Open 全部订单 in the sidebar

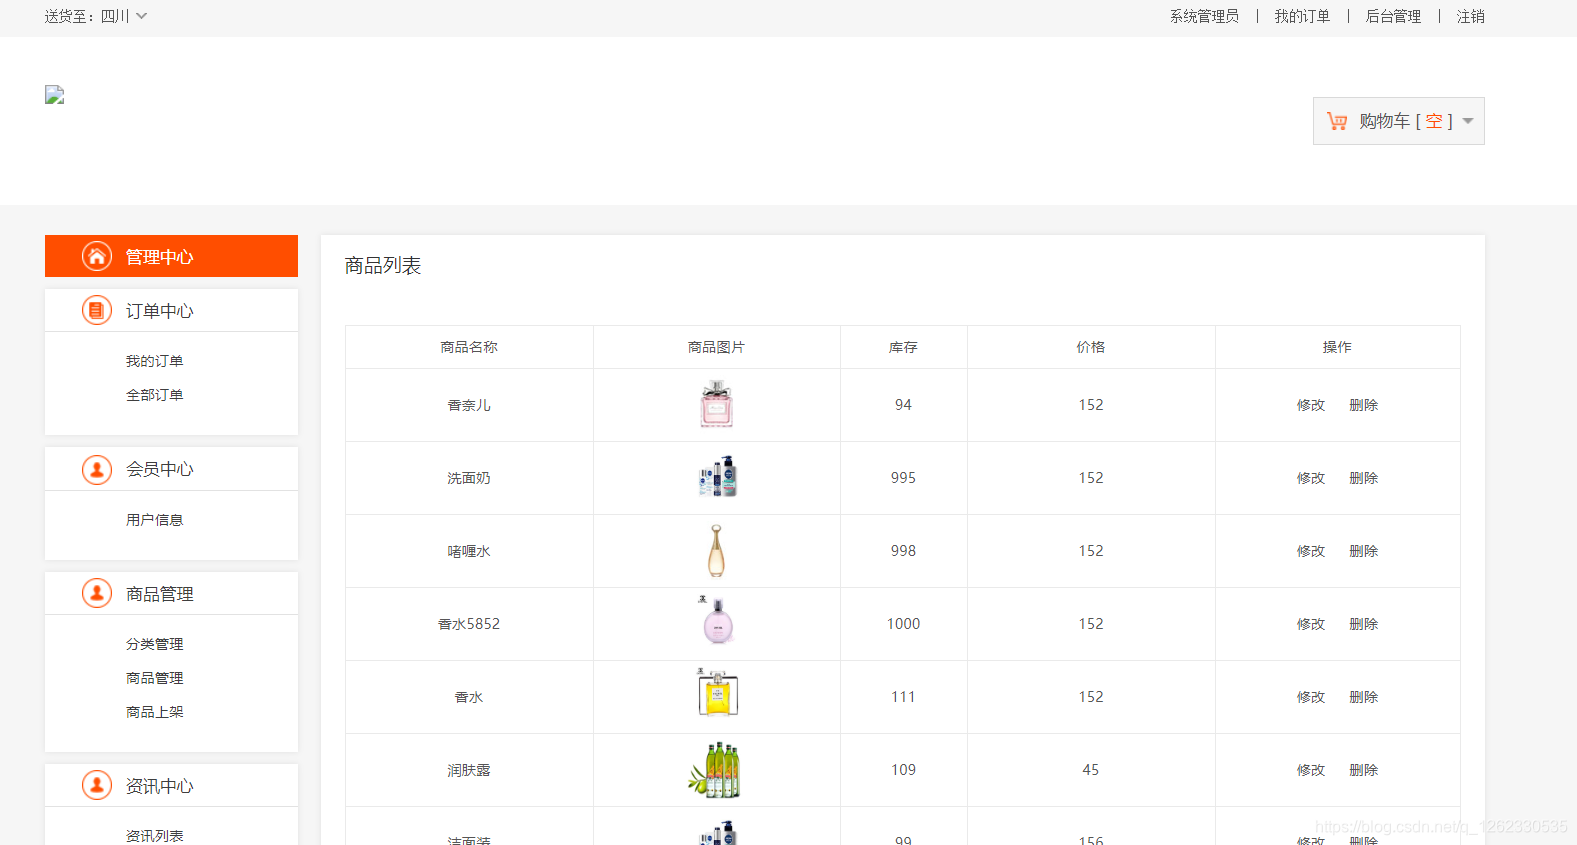154,395
